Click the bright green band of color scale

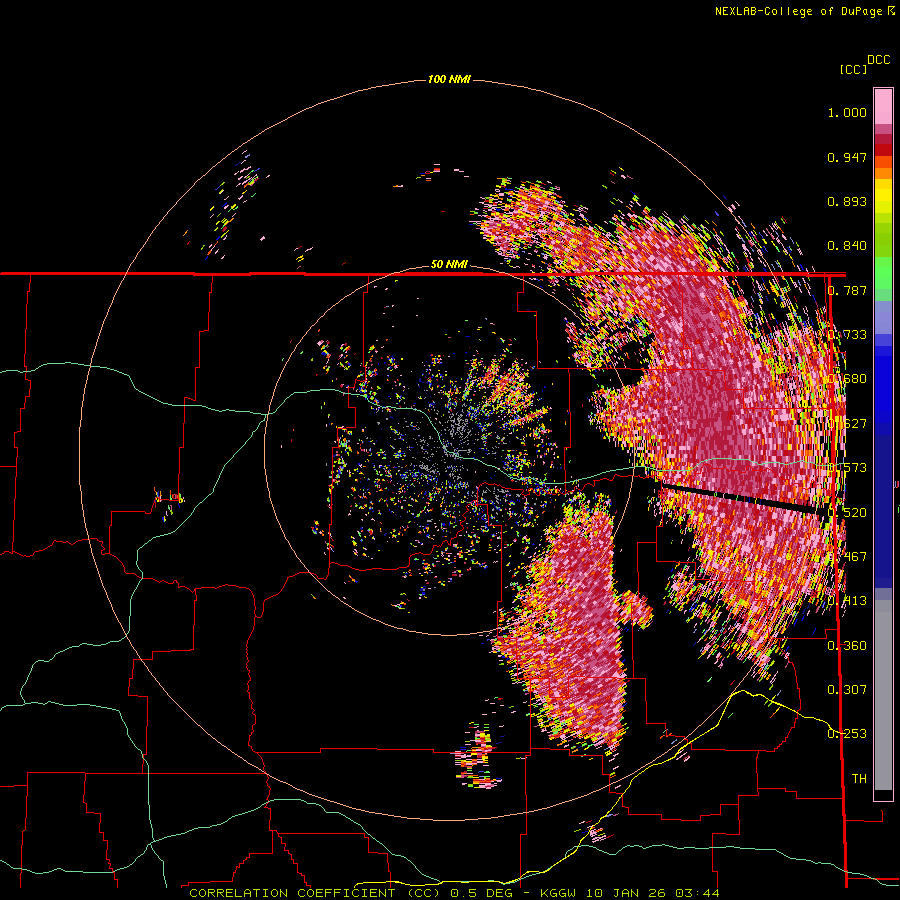(883, 273)
